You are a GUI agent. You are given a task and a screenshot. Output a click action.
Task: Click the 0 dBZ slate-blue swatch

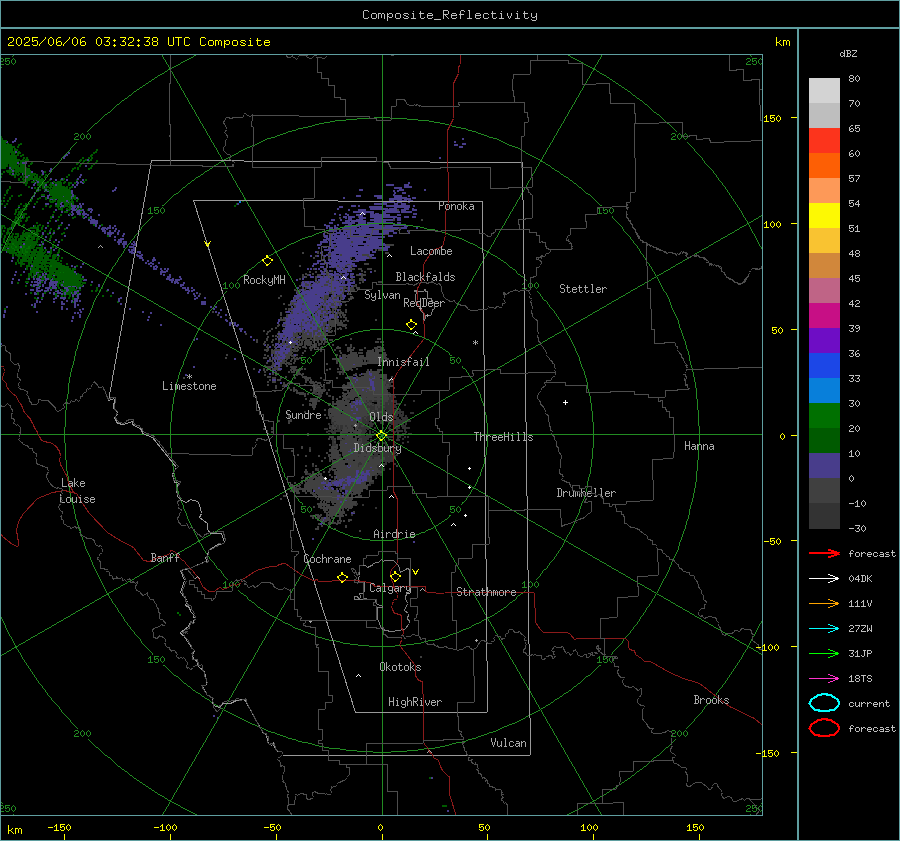click(824, 466)
